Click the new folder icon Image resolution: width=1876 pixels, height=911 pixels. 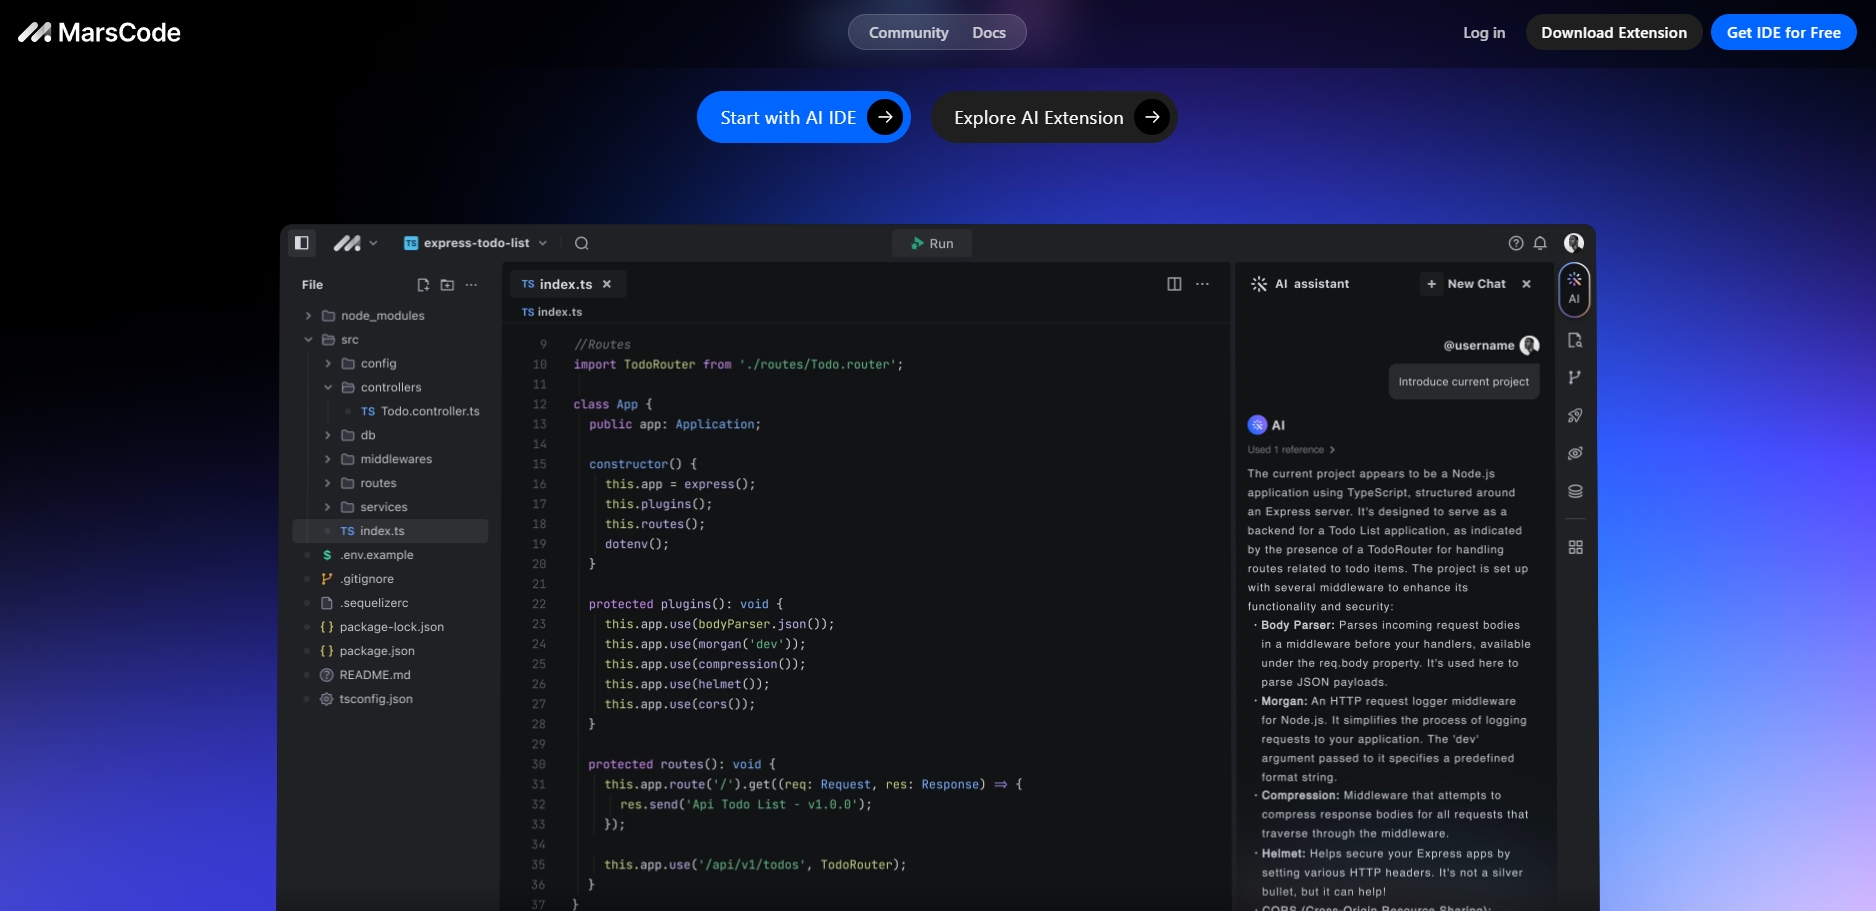(447, 285)
